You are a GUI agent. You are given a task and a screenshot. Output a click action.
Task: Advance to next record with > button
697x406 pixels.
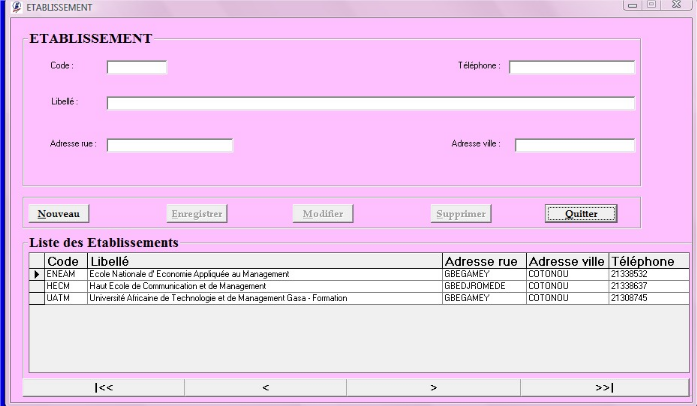tap(432, 387)
